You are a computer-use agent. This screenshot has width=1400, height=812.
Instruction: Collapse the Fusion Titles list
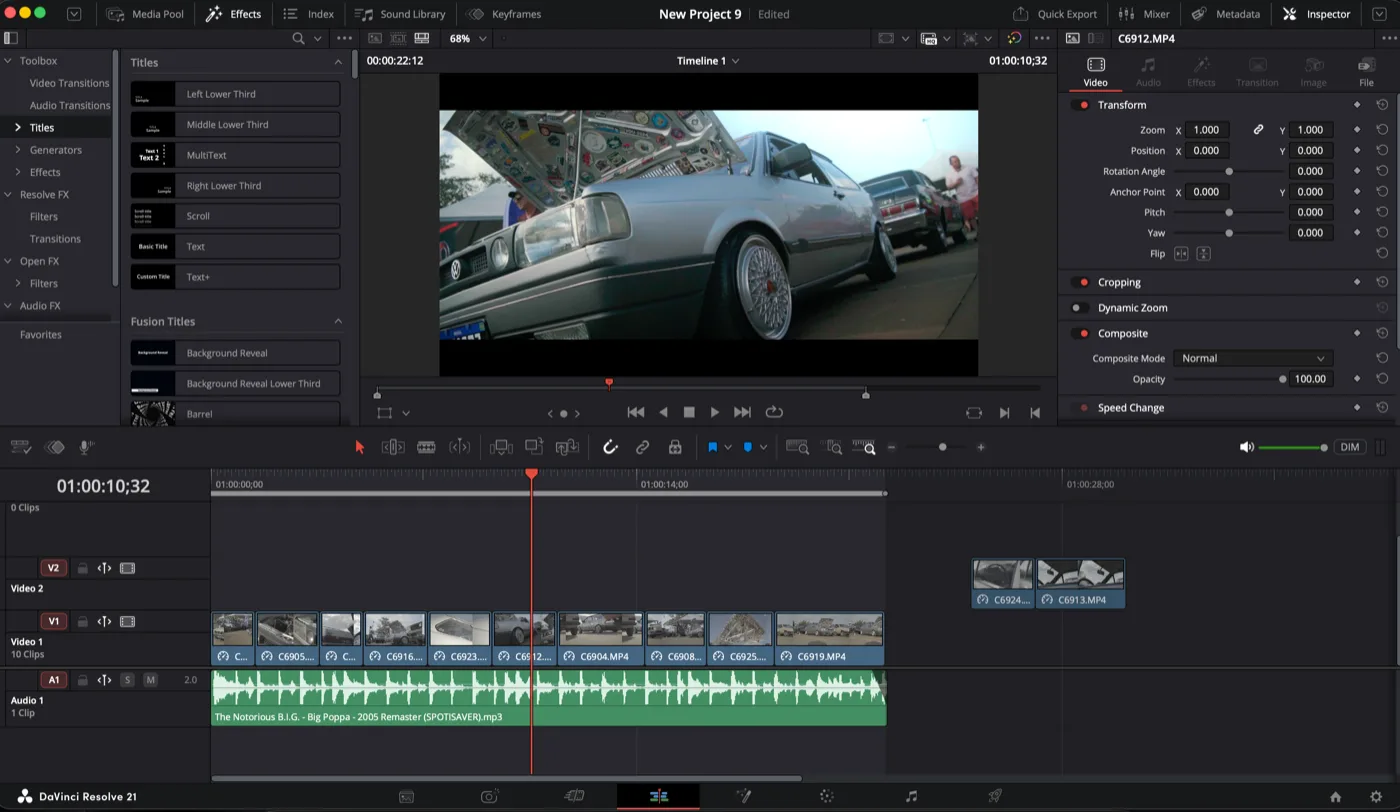point(338,321)
